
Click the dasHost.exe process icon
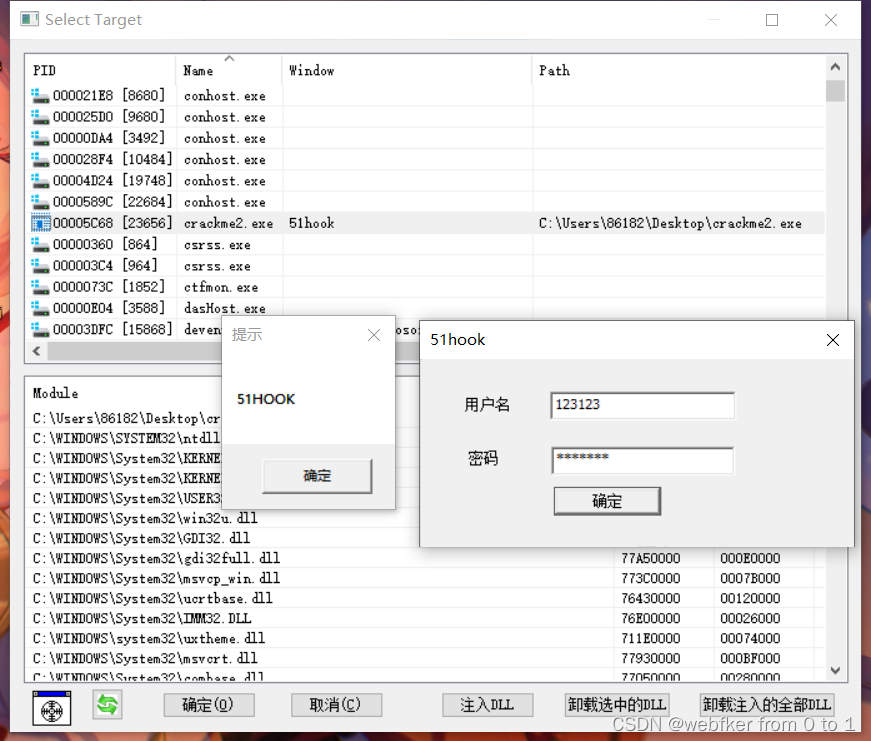pos(38,308)
